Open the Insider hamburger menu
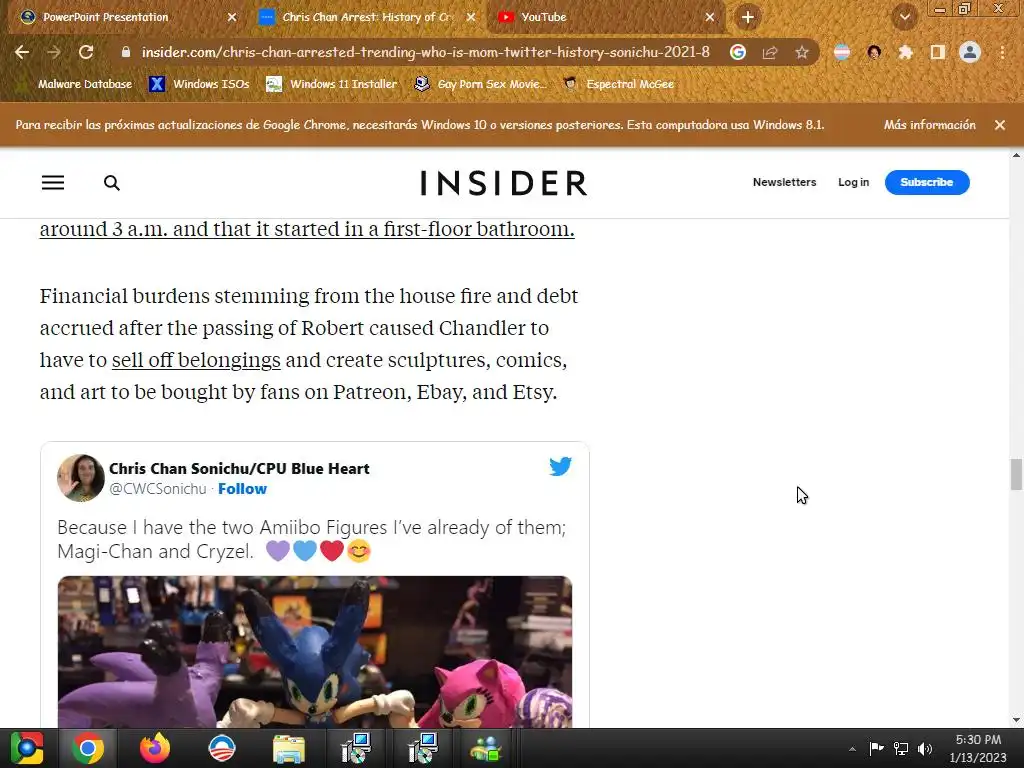Viewport: 1024px width, 768px height. (53, 183)
